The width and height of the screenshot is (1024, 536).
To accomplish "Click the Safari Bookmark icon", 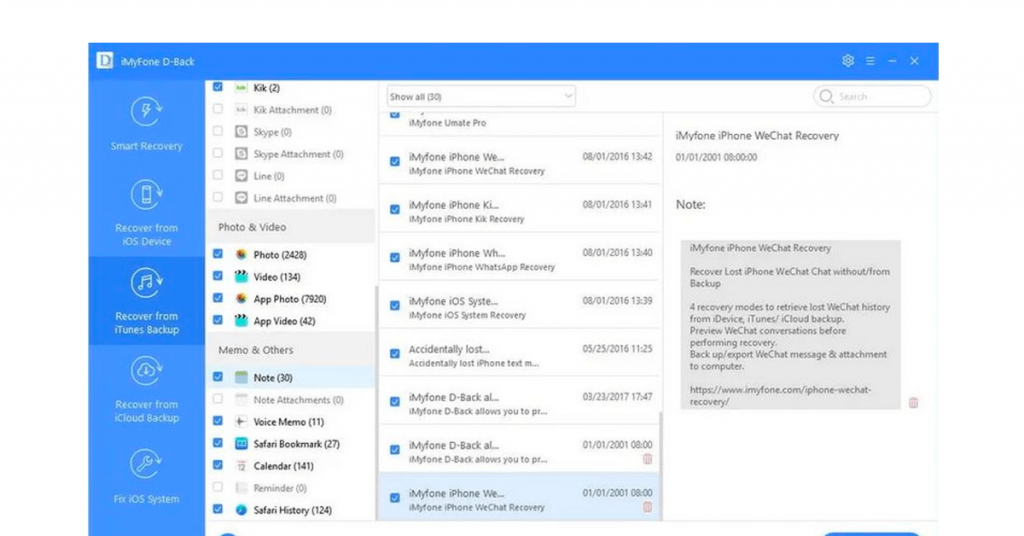I will [241, 443].
